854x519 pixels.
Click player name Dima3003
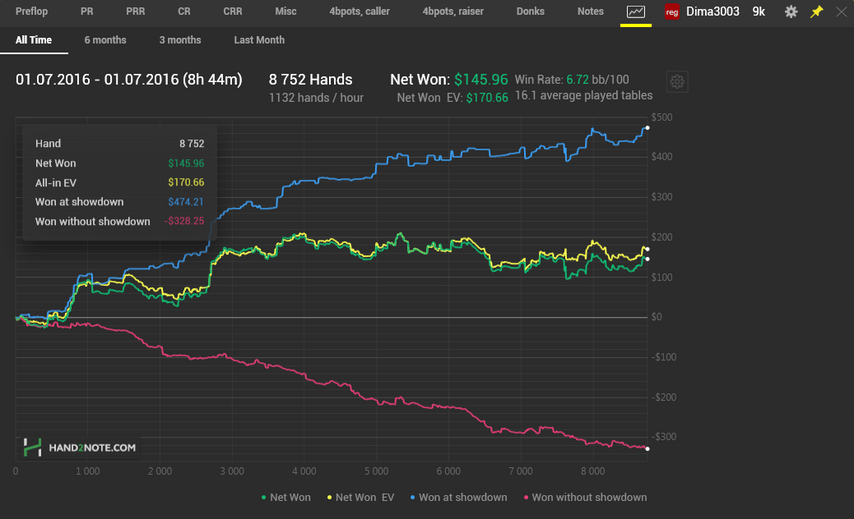click(x=712, y=11)
